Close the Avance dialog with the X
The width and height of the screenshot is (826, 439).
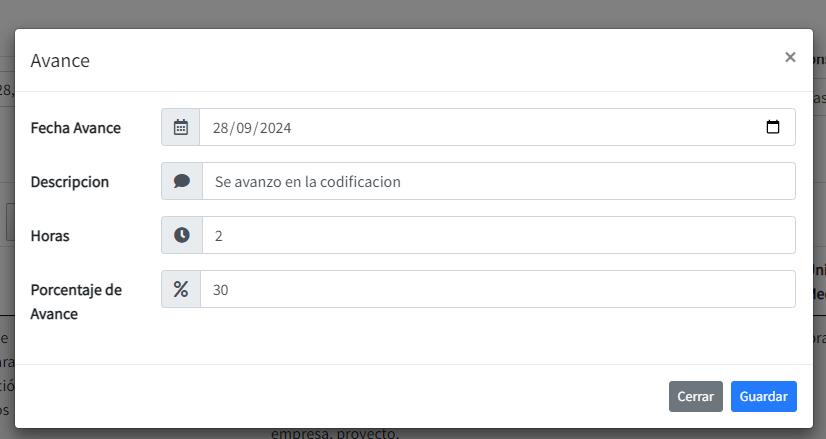(790, 58)
